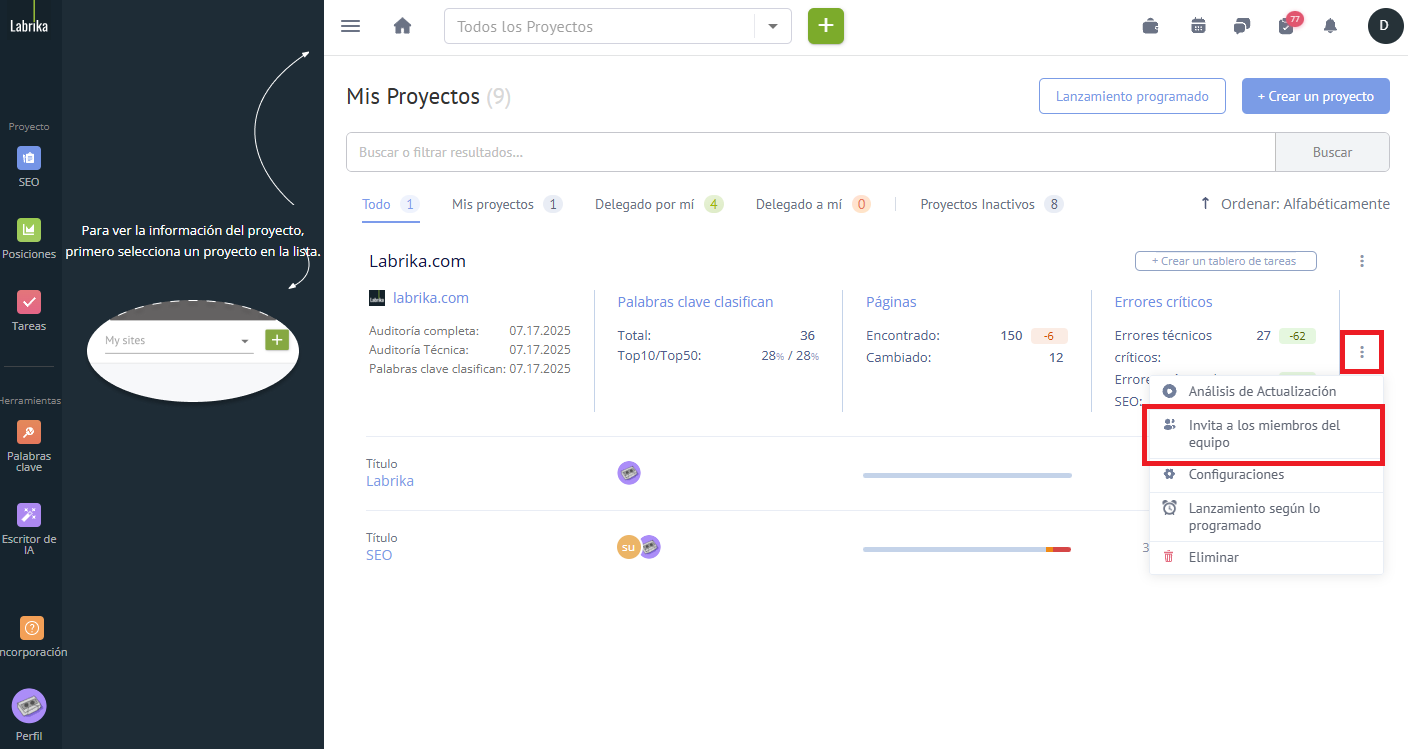Click the orange SU avatar in SEO row

point(628,547)
